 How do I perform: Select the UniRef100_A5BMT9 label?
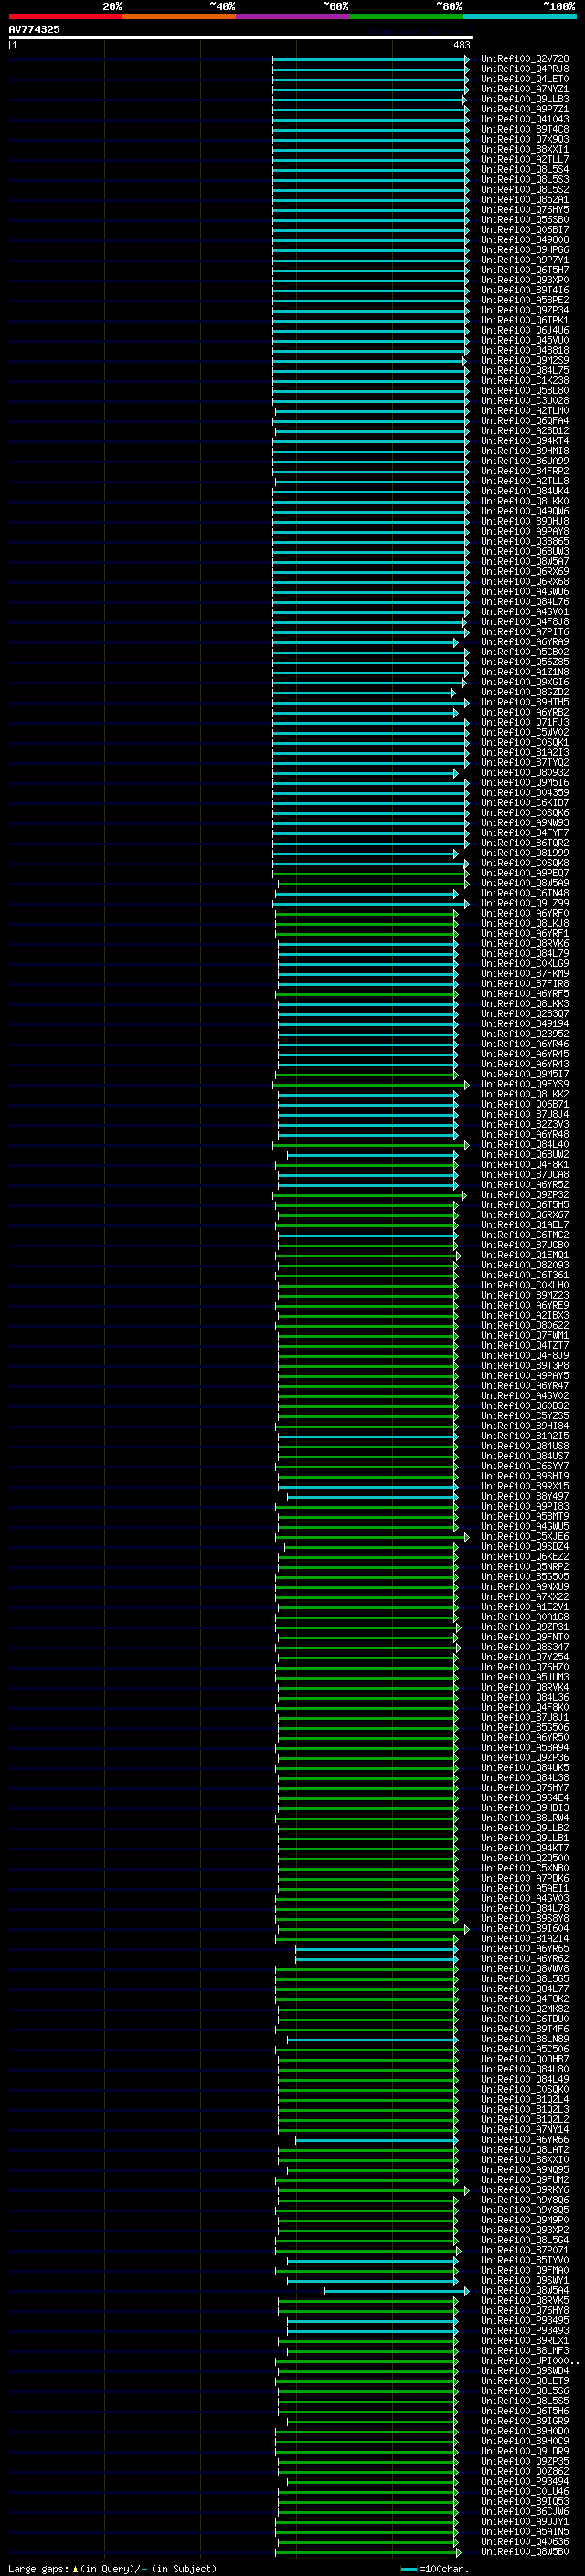pyautogui.click(x=525, y=1516)
